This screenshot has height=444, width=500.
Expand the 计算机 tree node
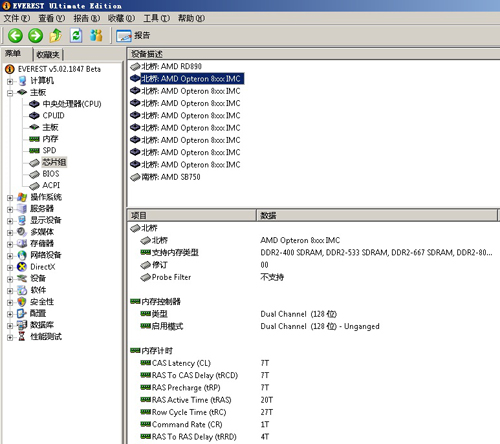click(10, 81)
